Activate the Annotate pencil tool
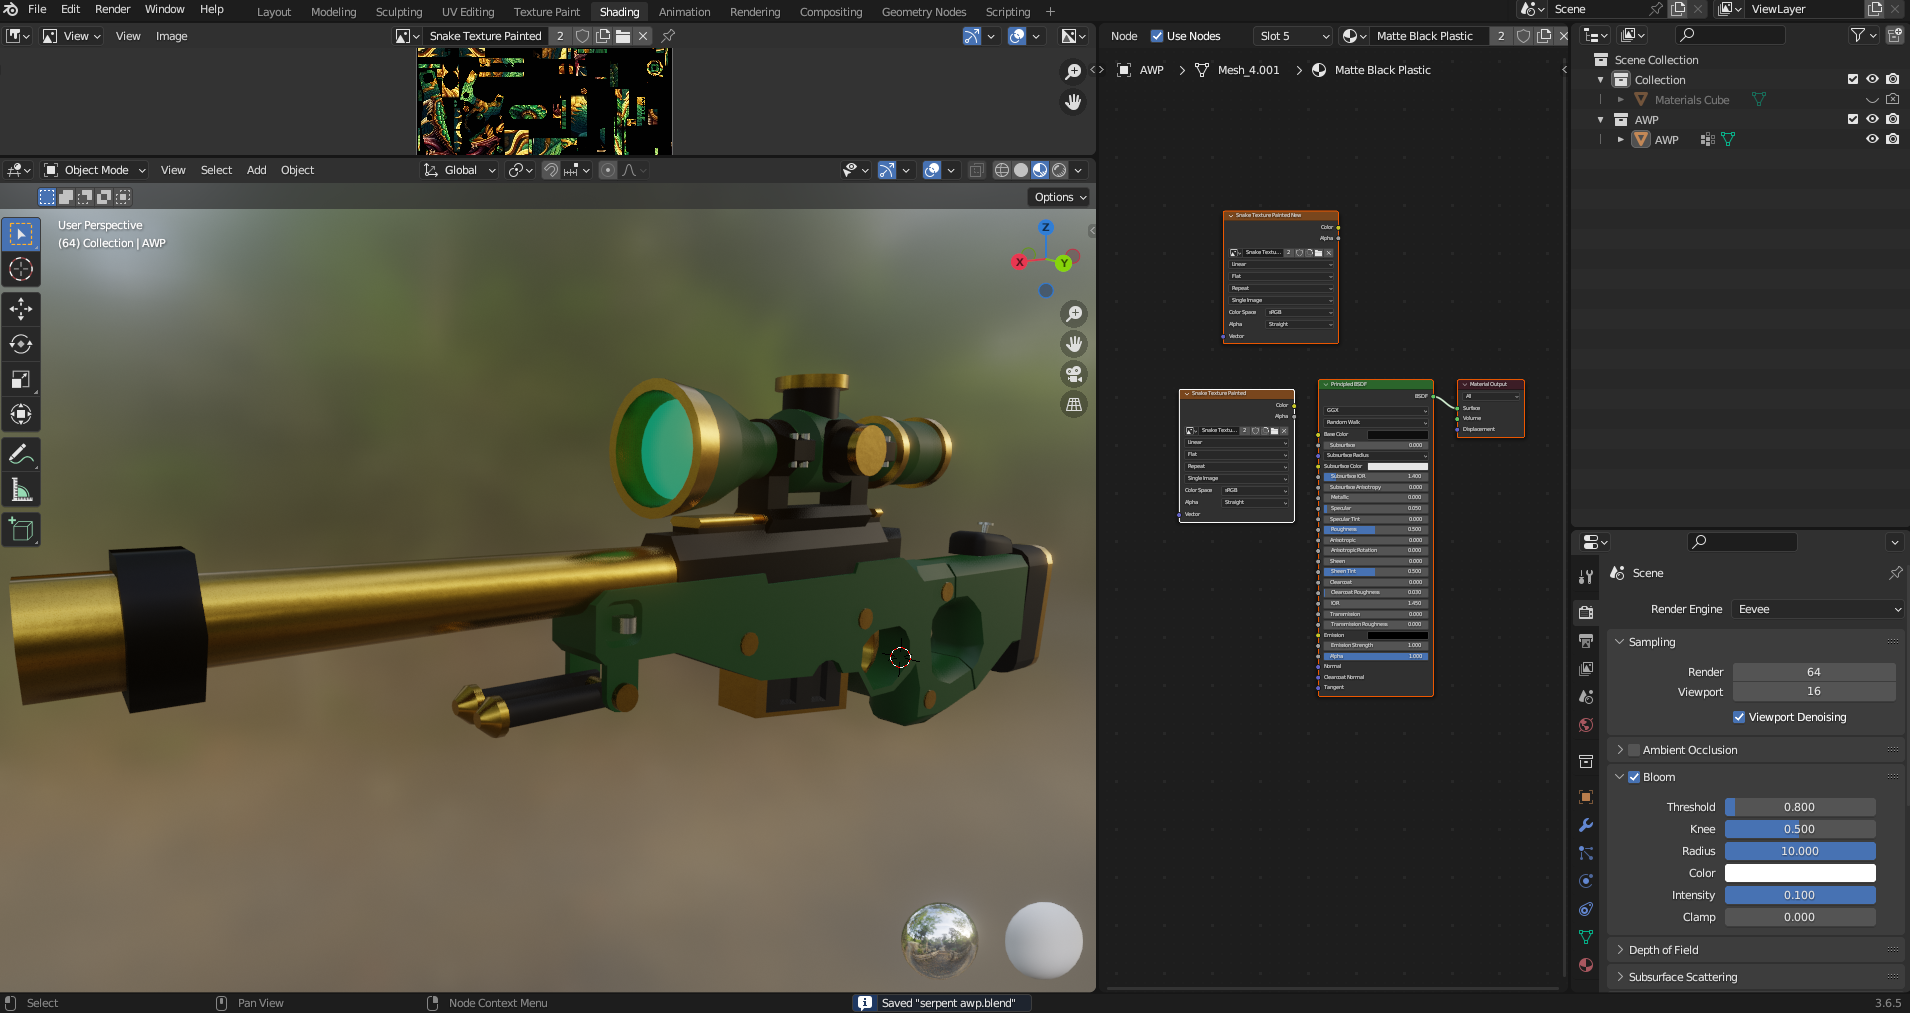 21,455
